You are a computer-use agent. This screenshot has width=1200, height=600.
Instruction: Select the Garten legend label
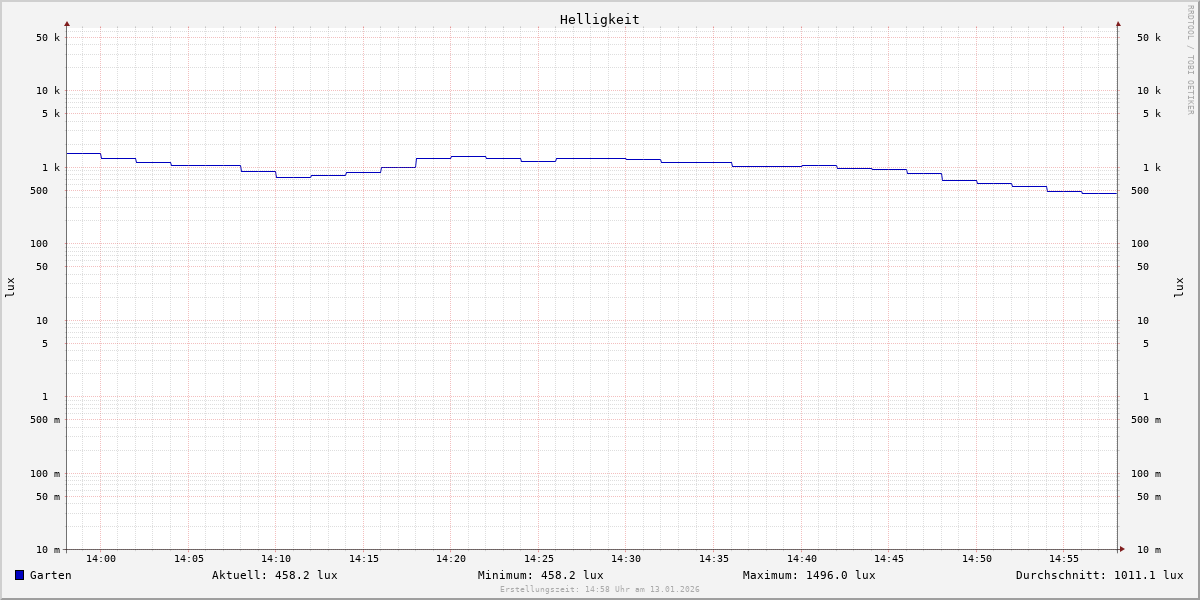pyautogui.click(x=50, y=575)
